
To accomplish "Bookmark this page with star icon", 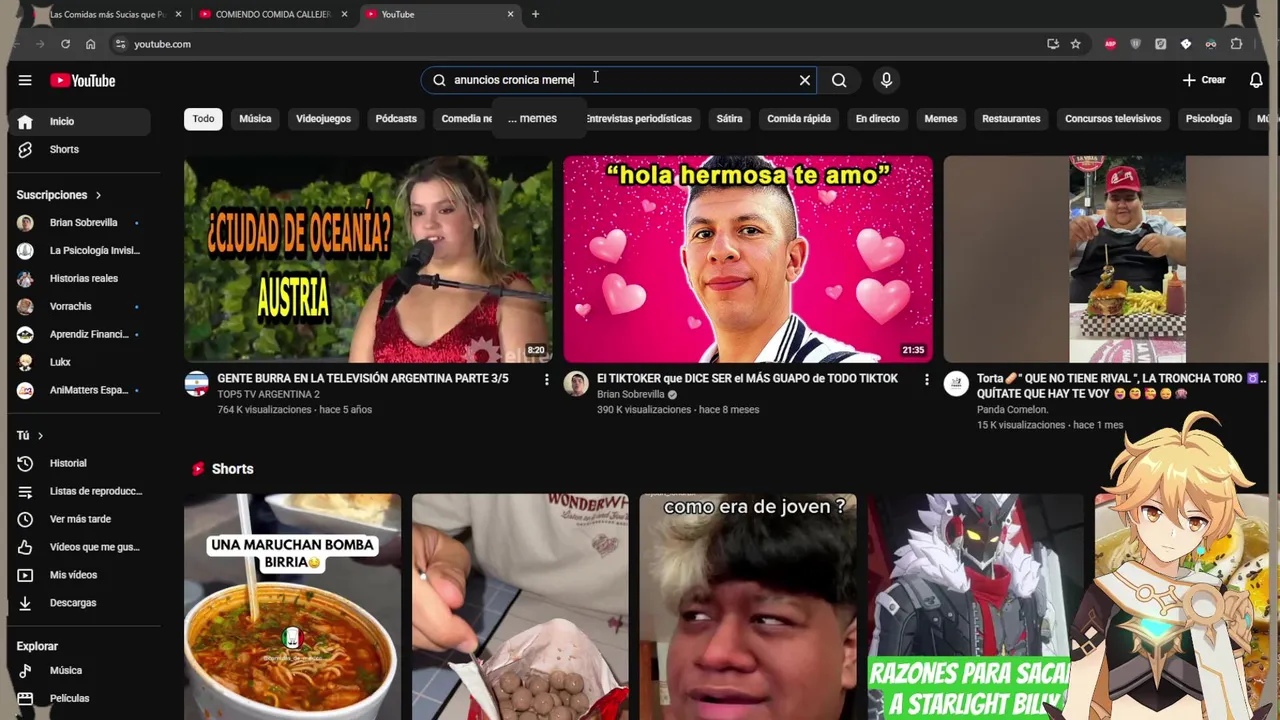I will (x=1075, y=44).
